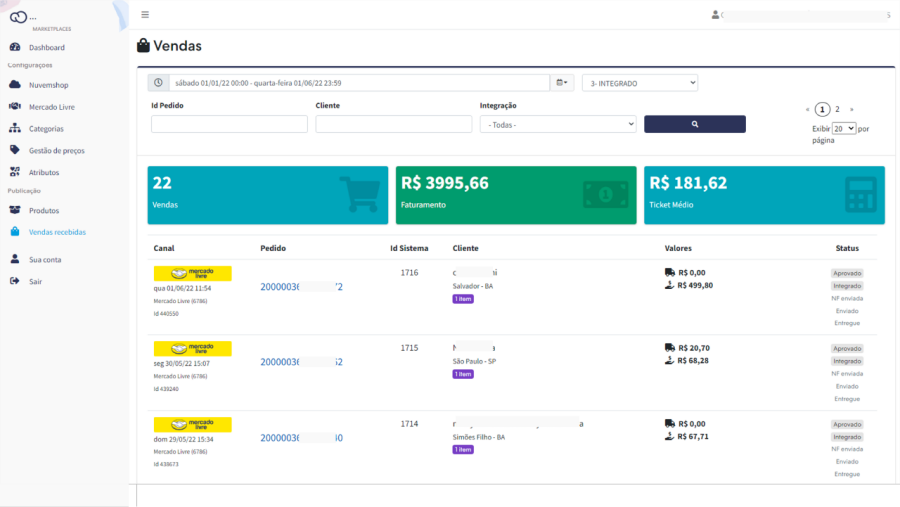Click the clock icon beside date range
The image size is (900, 507).
[x=158, y=83]
